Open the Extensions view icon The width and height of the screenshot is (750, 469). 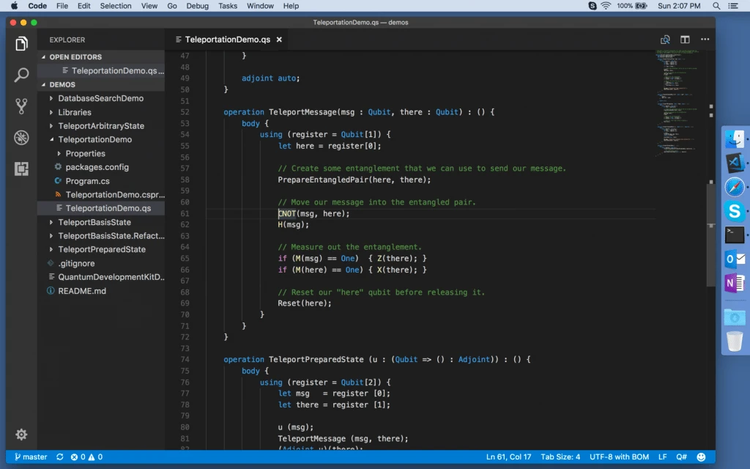(21, 168)
